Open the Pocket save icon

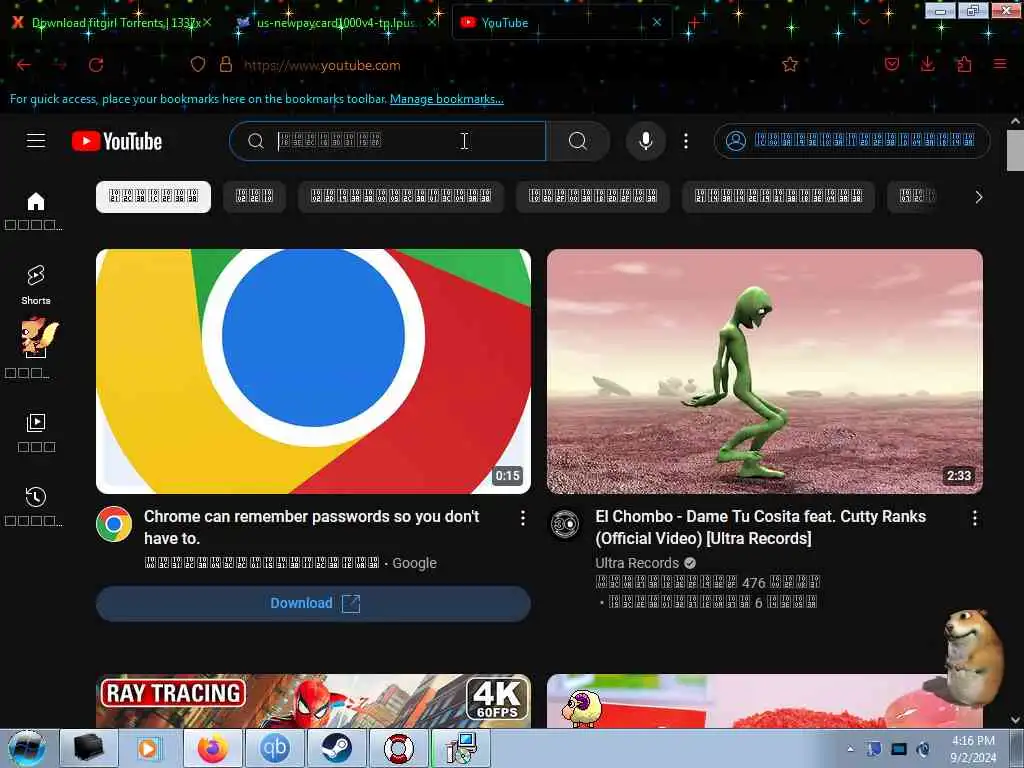coord(891,64)
